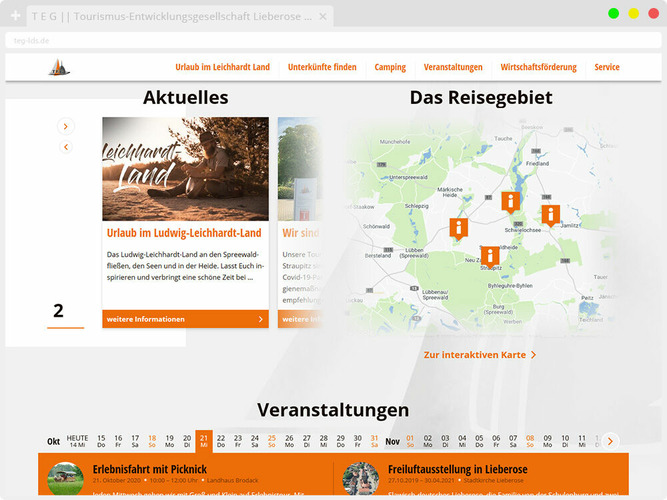Go to previous news slide arrow
This screenshot has height=500, width=667.
tap(66, 147)
